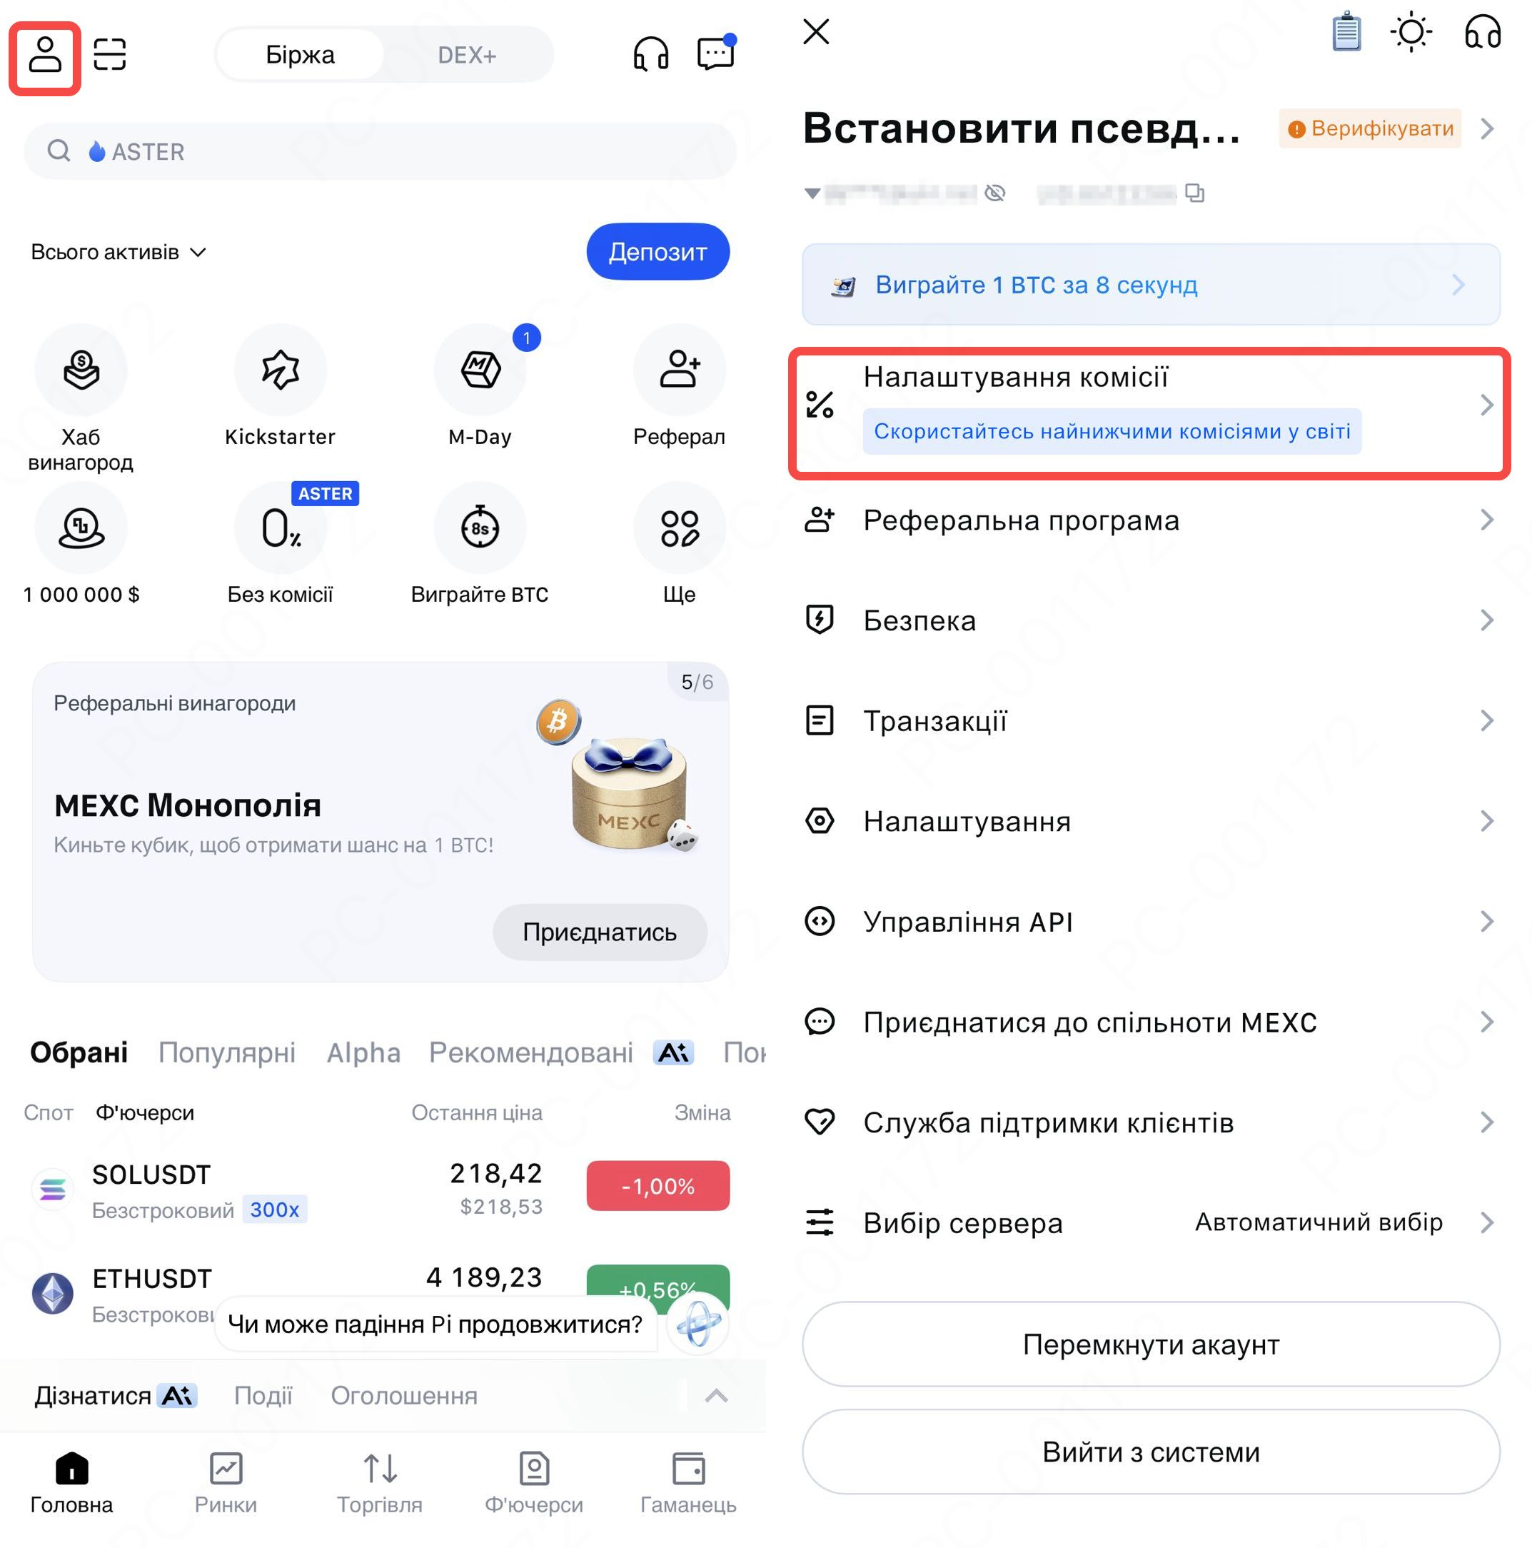Viewport: 1532px width, 1548px height.
Task: Open the 'Ринки' bottom tab
Action: (226, 1484)
